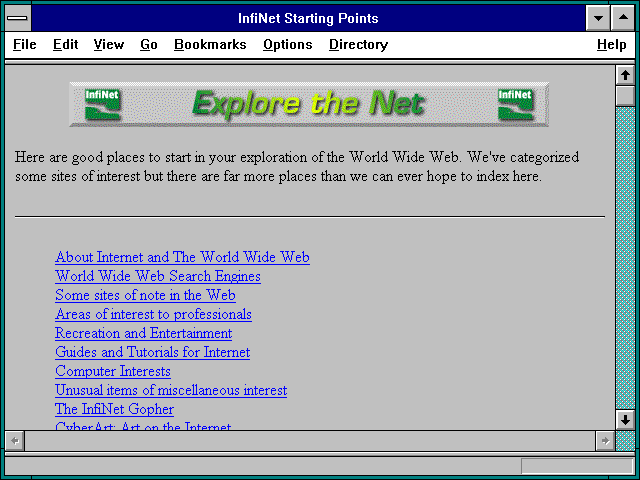Open Areas of interest to professionals link

[153, 314]
